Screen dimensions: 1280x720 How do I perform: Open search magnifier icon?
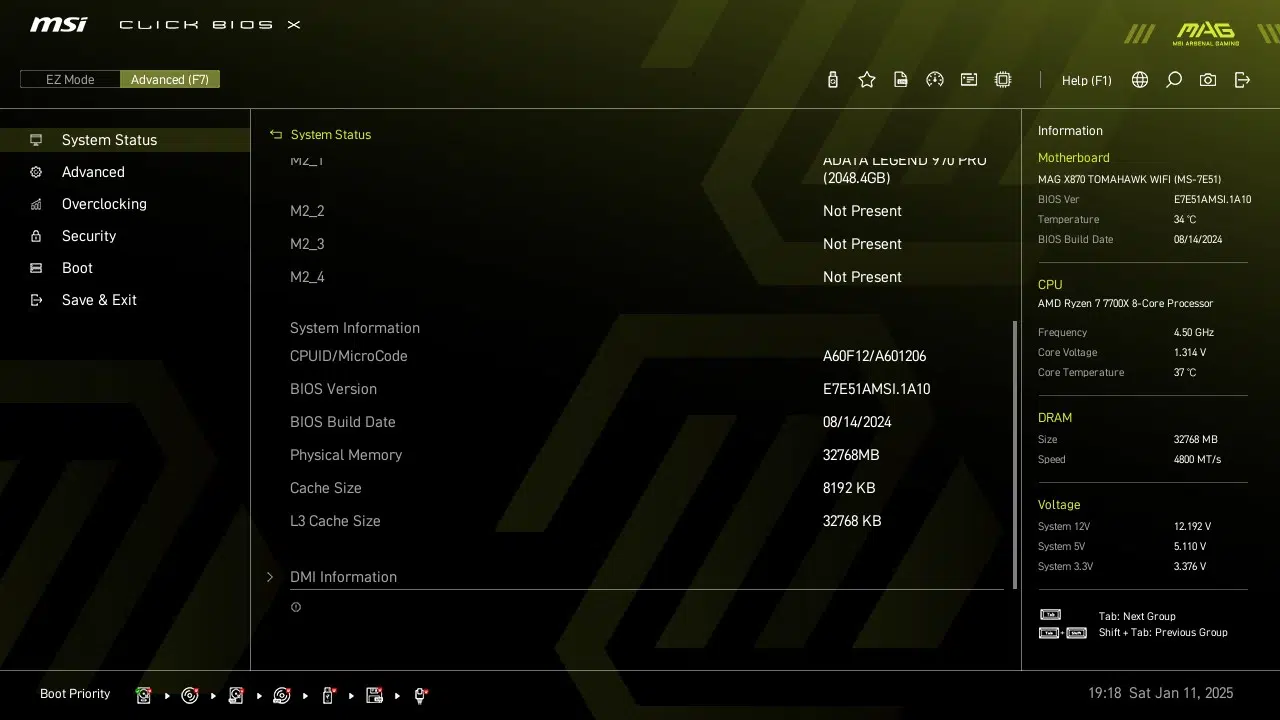(x=1174, y=80)
